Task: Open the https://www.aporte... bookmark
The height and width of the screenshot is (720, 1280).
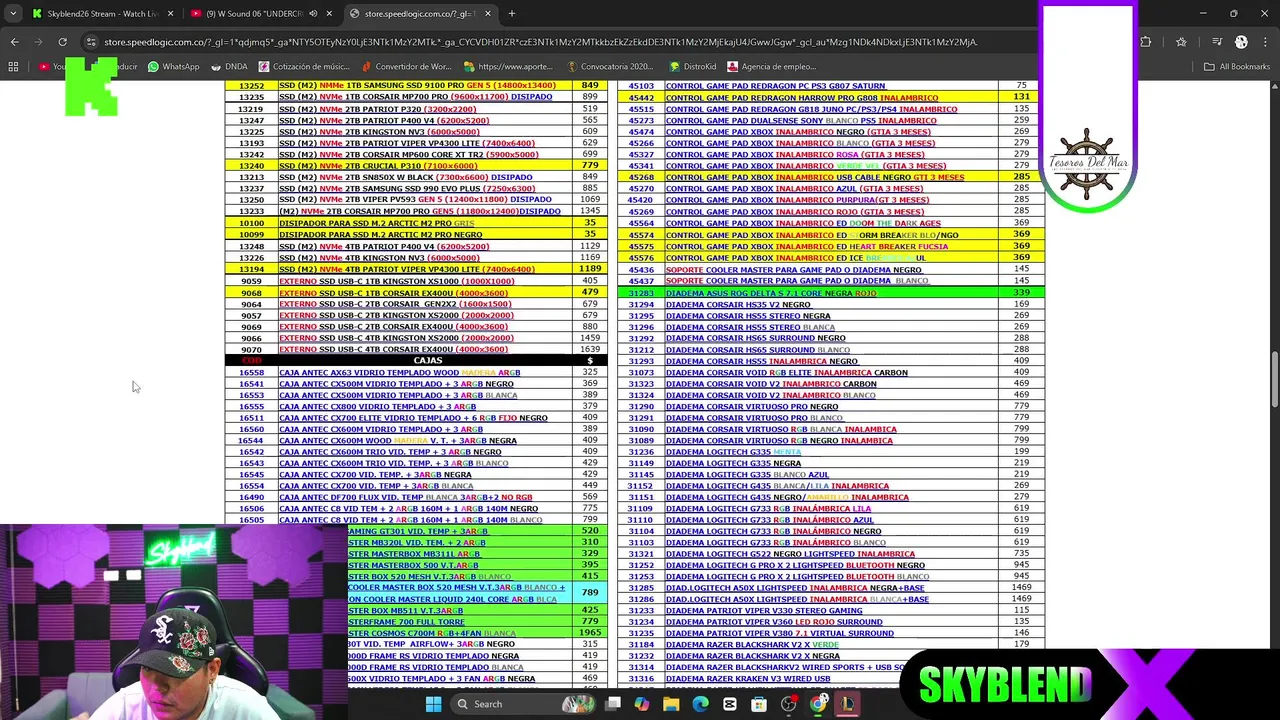Action: tap(507, 67)
